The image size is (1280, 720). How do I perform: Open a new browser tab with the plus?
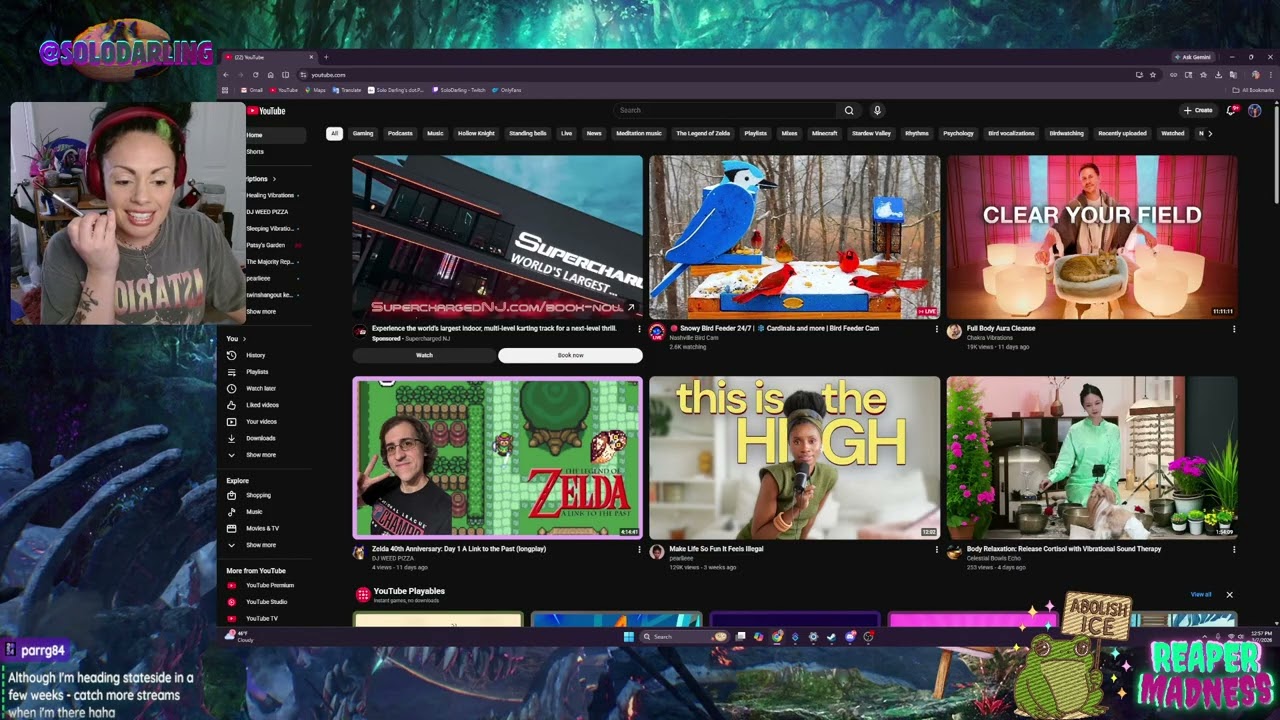click(x=326, y=57)
